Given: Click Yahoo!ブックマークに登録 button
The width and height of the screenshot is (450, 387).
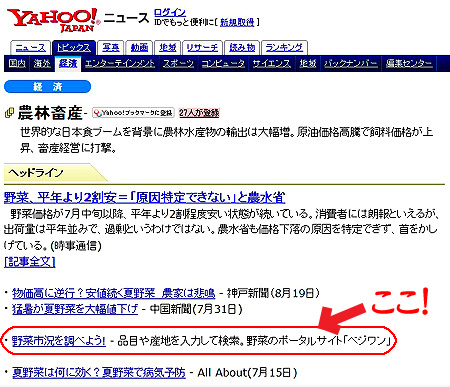Looking at the screenshot, I should [x=133, y=113].
